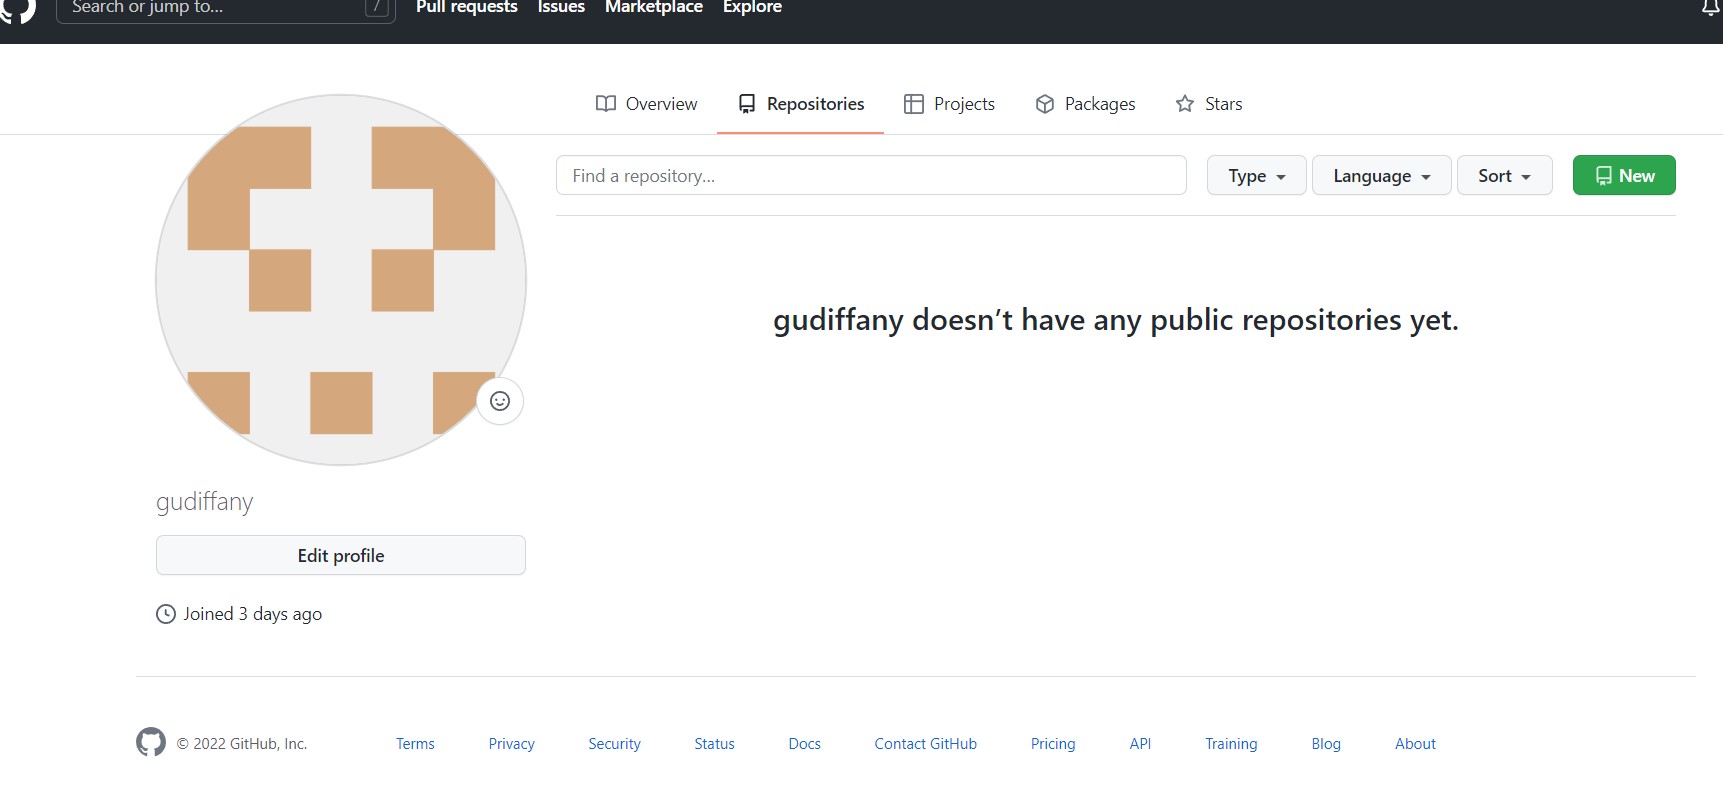Click the Contact GitHub footer link
Screen dimensions: 1723x797
tap(926, 744)
